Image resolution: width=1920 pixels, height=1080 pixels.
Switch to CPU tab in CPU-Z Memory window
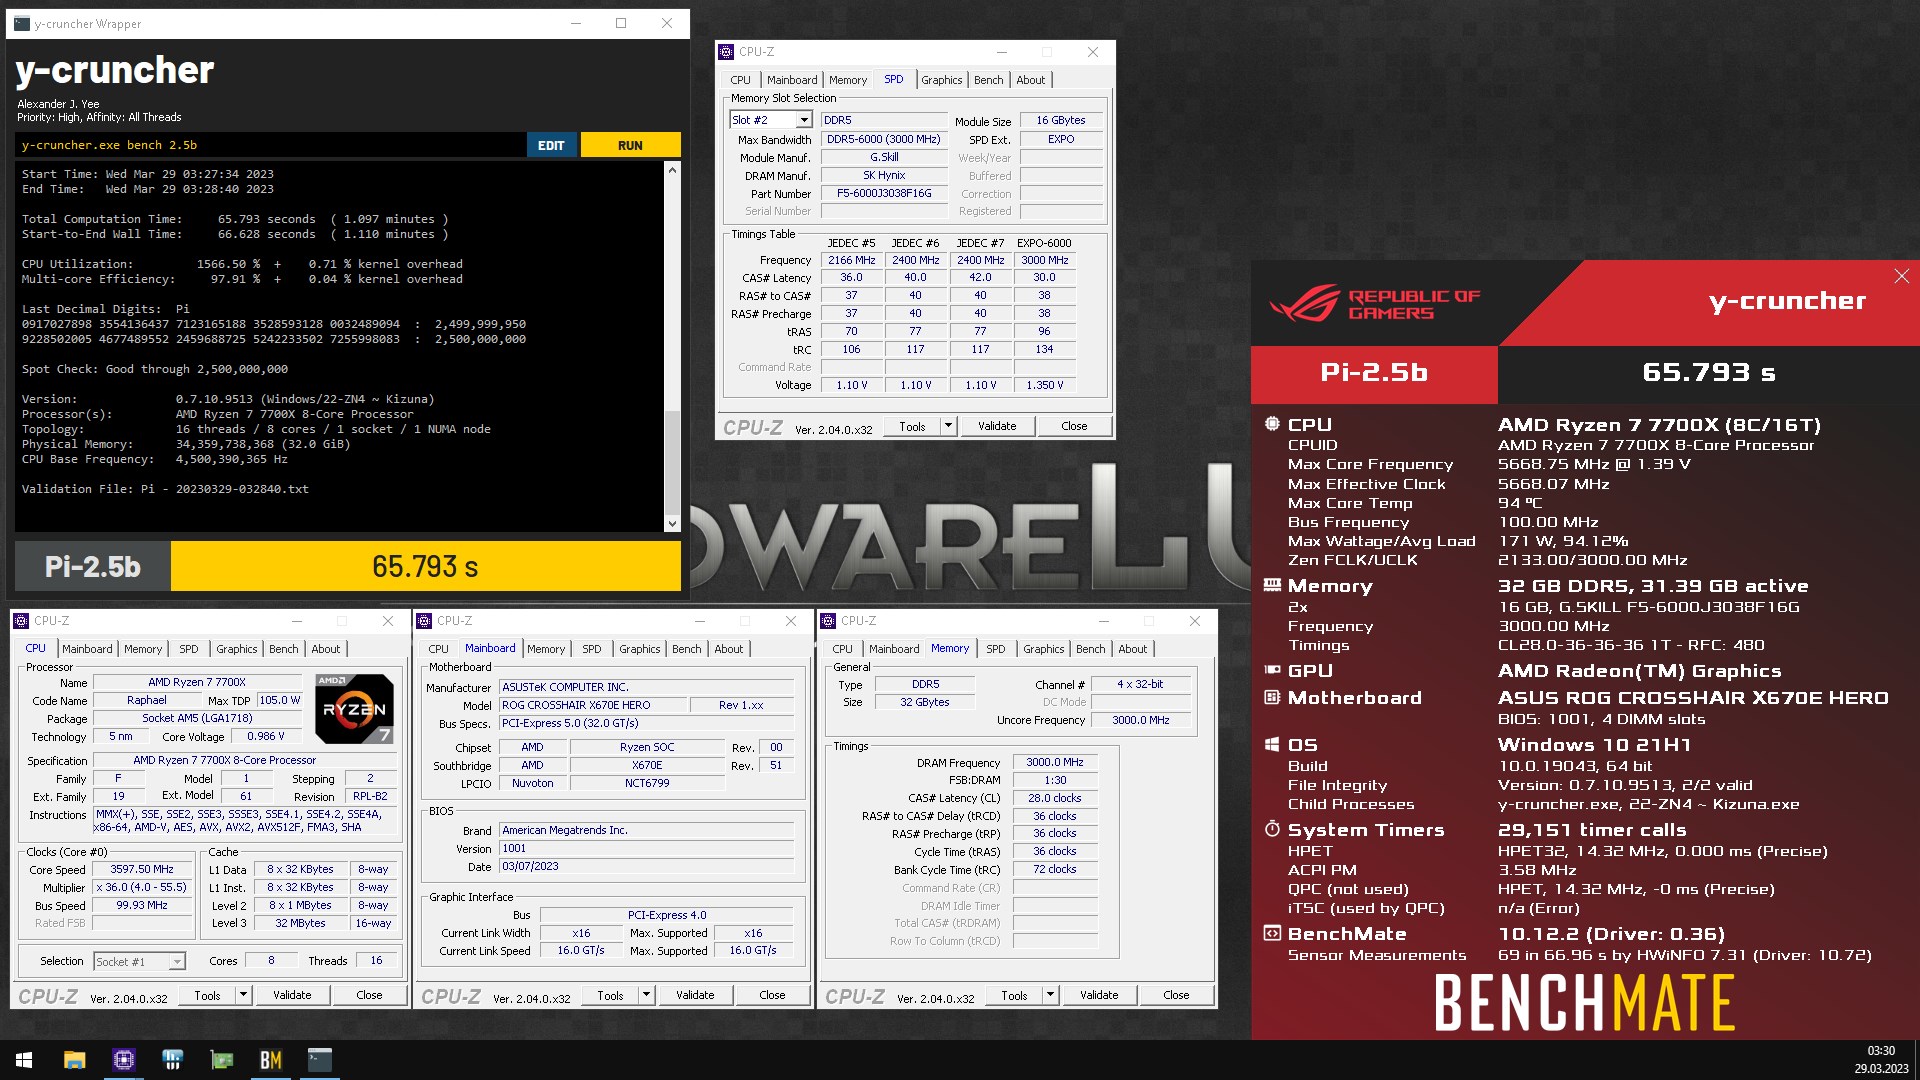843,649
